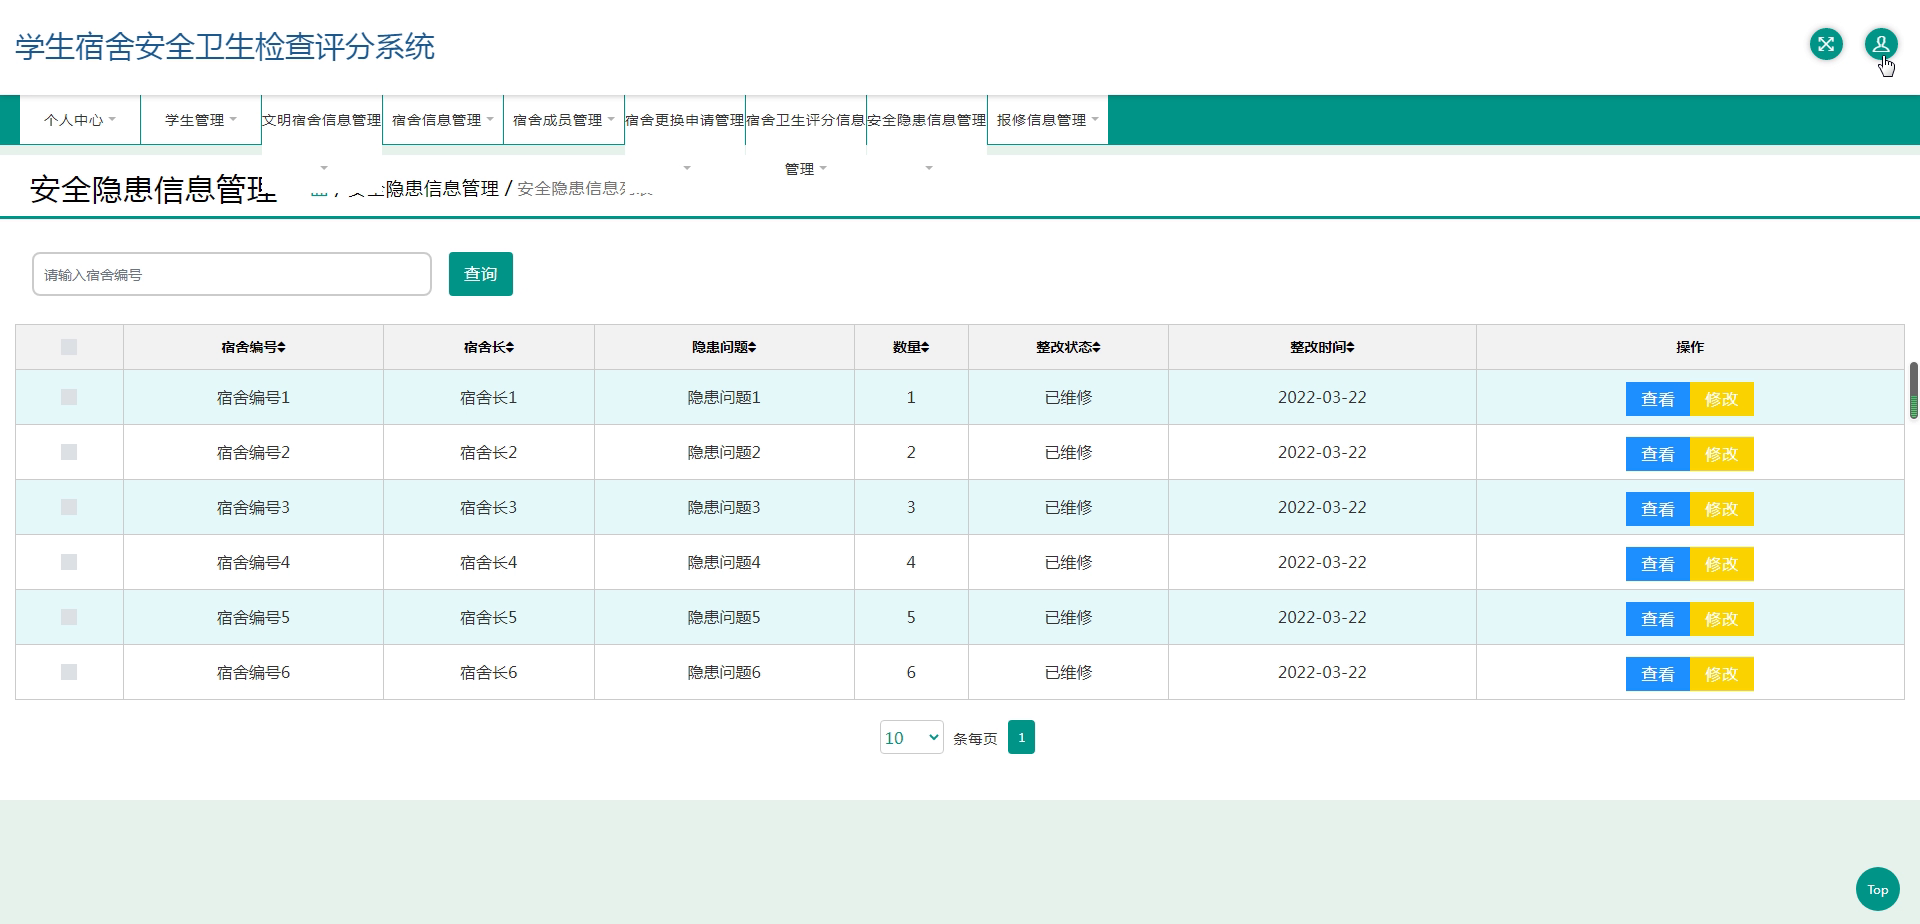Select the 宿舍长4 cell
This screenshot has width=1920, height=924.
[488, 562]
